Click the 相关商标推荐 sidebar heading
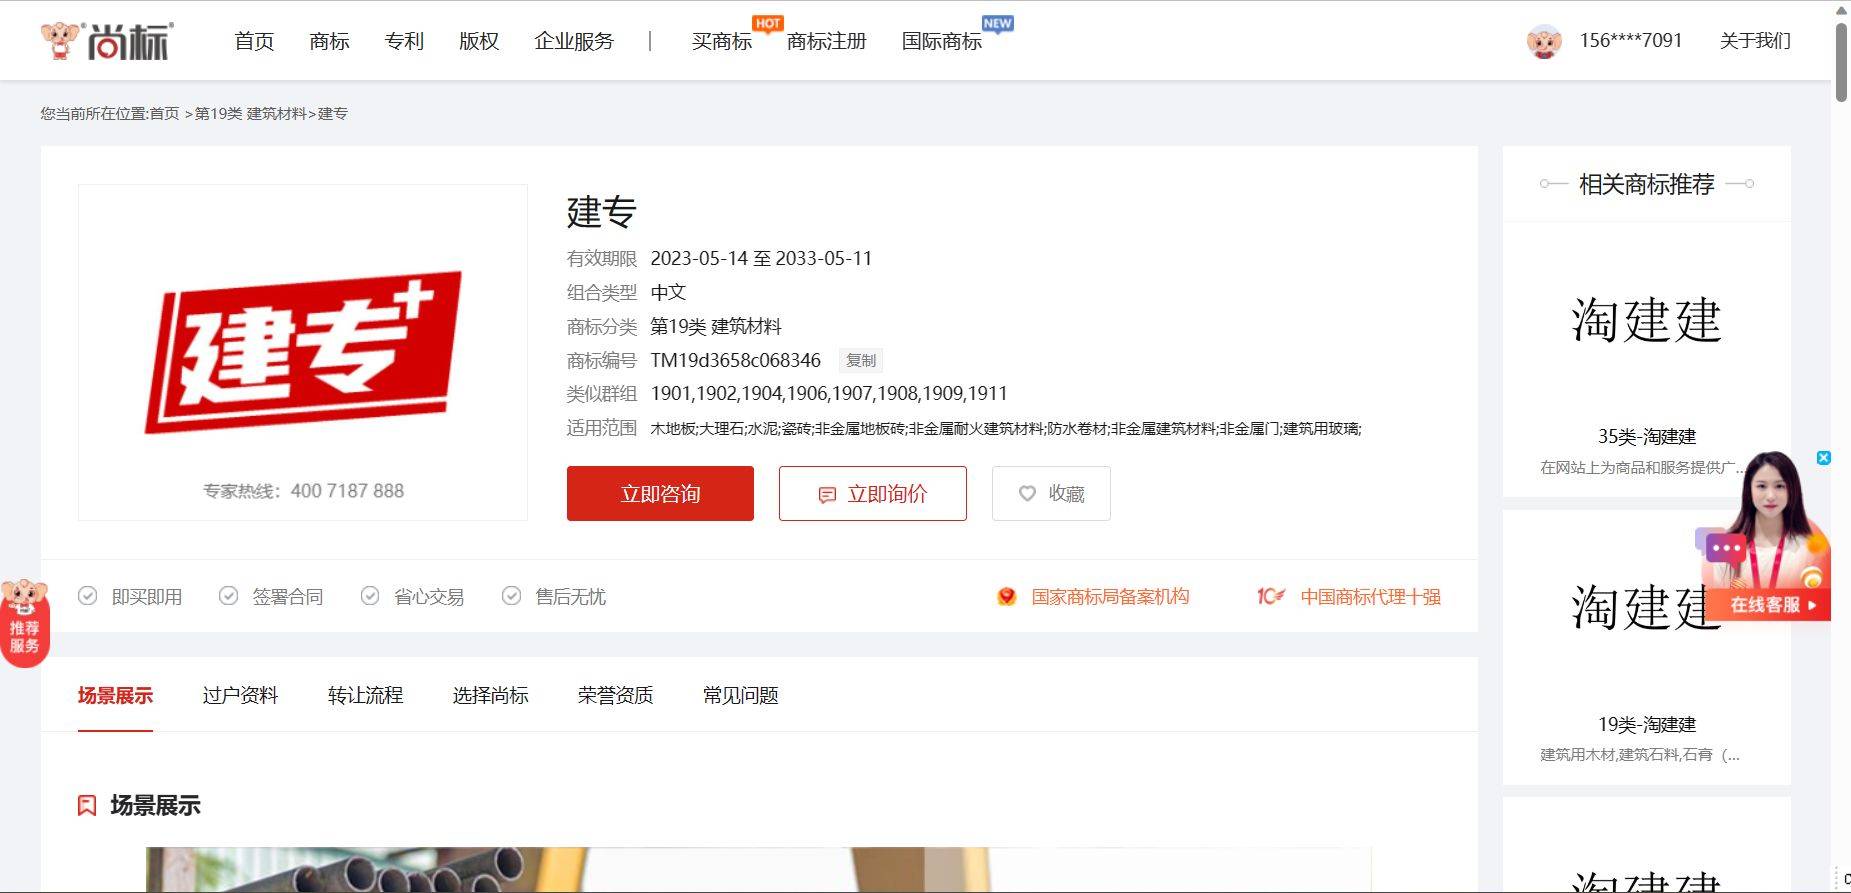1851x893 pixels. tap(1647, 184)
